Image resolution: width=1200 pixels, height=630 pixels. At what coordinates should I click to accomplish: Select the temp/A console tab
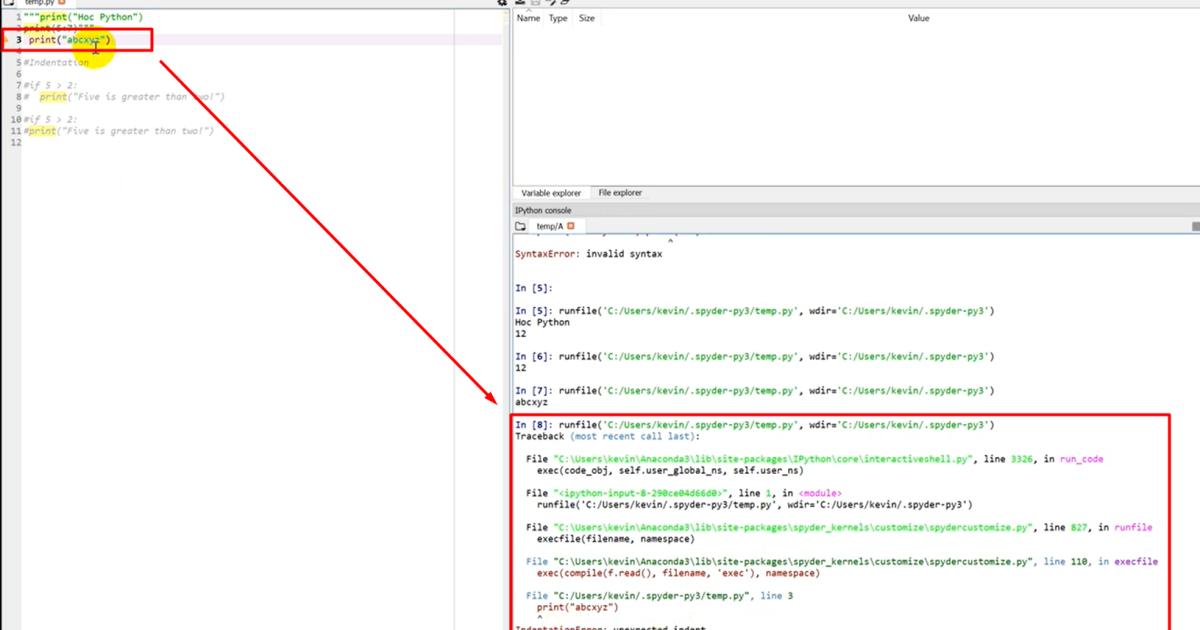click(550, 226)
